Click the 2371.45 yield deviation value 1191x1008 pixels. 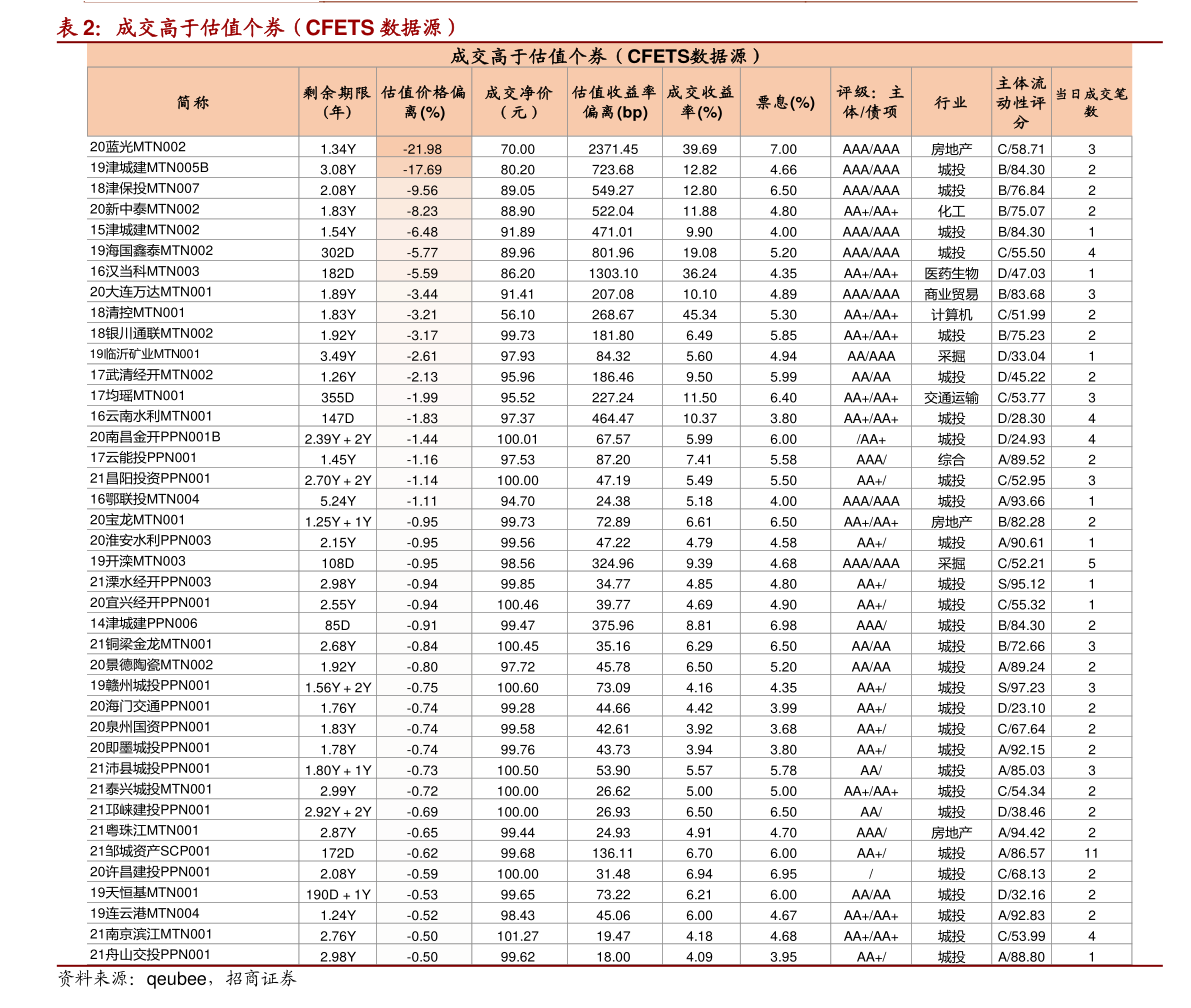click(613, 149)
